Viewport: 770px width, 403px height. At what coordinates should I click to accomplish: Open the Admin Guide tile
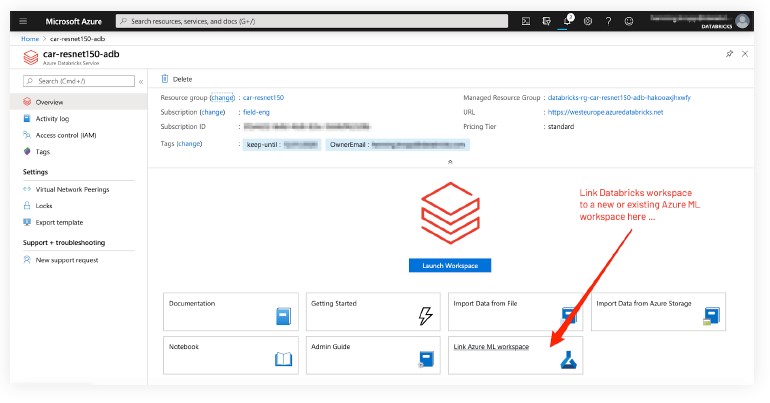[x=373, y=355]
